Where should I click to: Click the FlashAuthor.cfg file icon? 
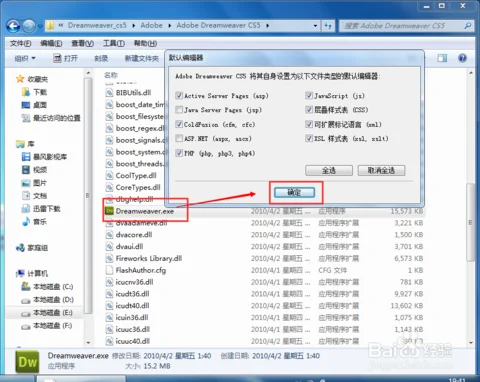[x=109, y=270]
